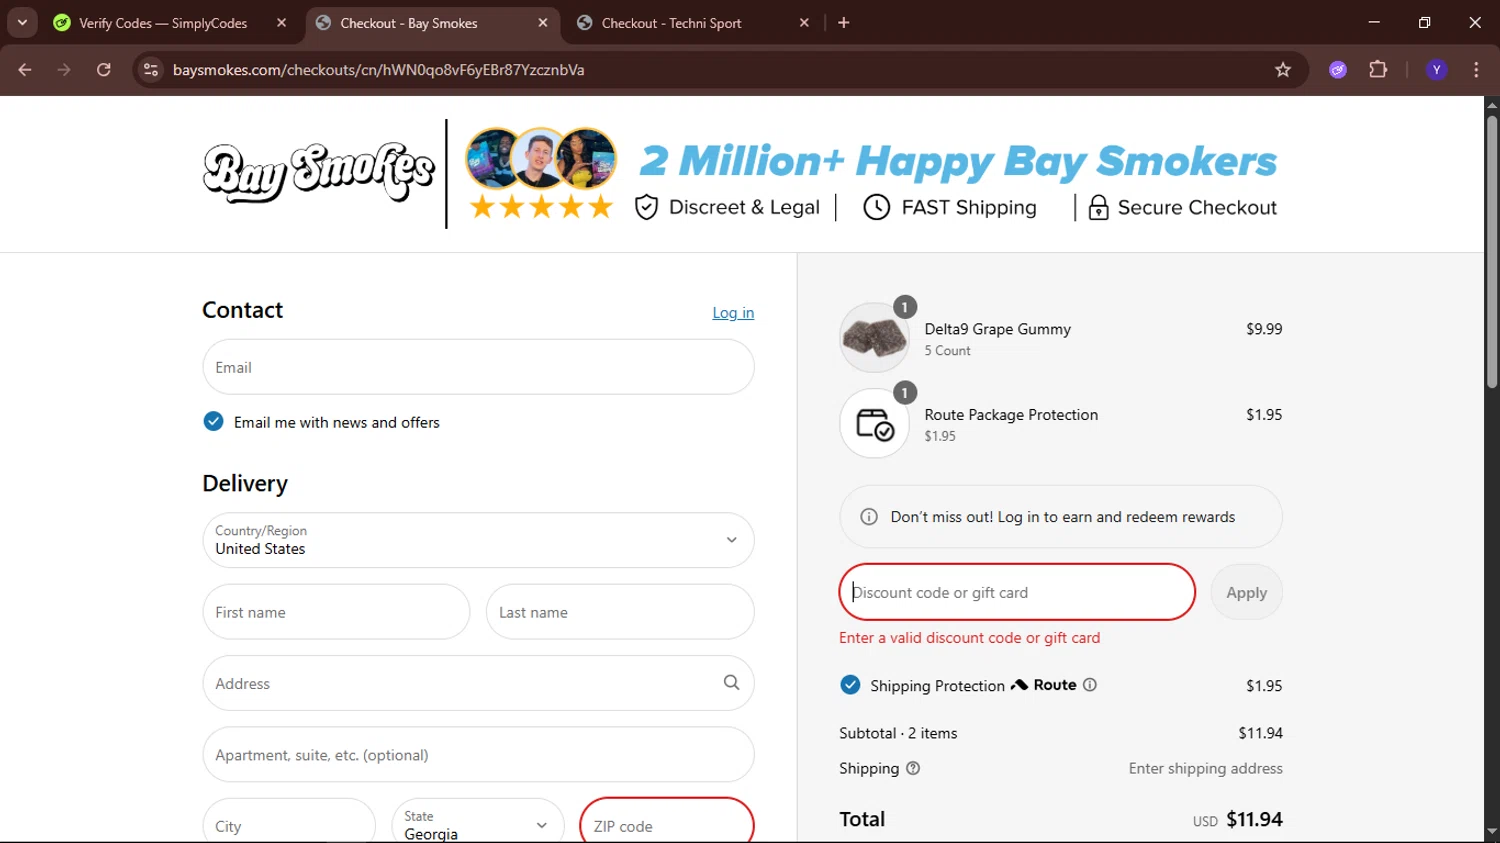Toggle Email me with news and offers
Screen dimensions: 1500x843
click(213, 422)
